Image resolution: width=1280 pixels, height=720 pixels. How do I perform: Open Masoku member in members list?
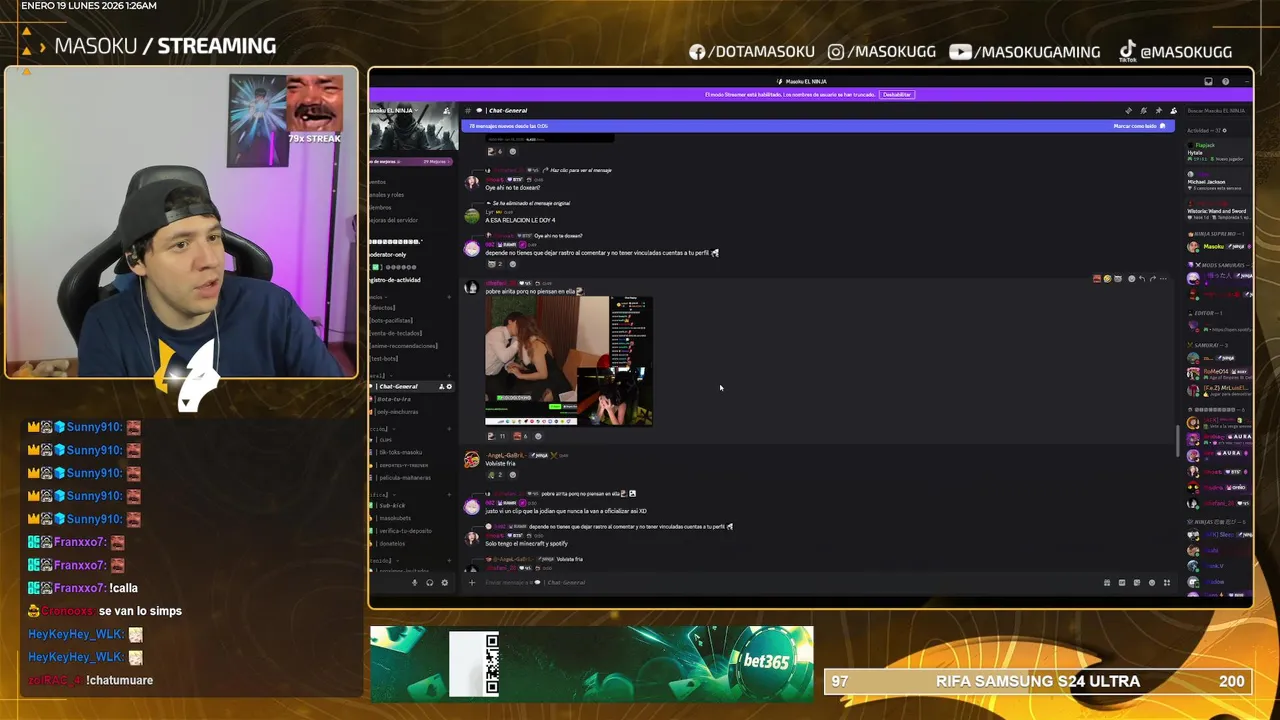click(1218, 246)
